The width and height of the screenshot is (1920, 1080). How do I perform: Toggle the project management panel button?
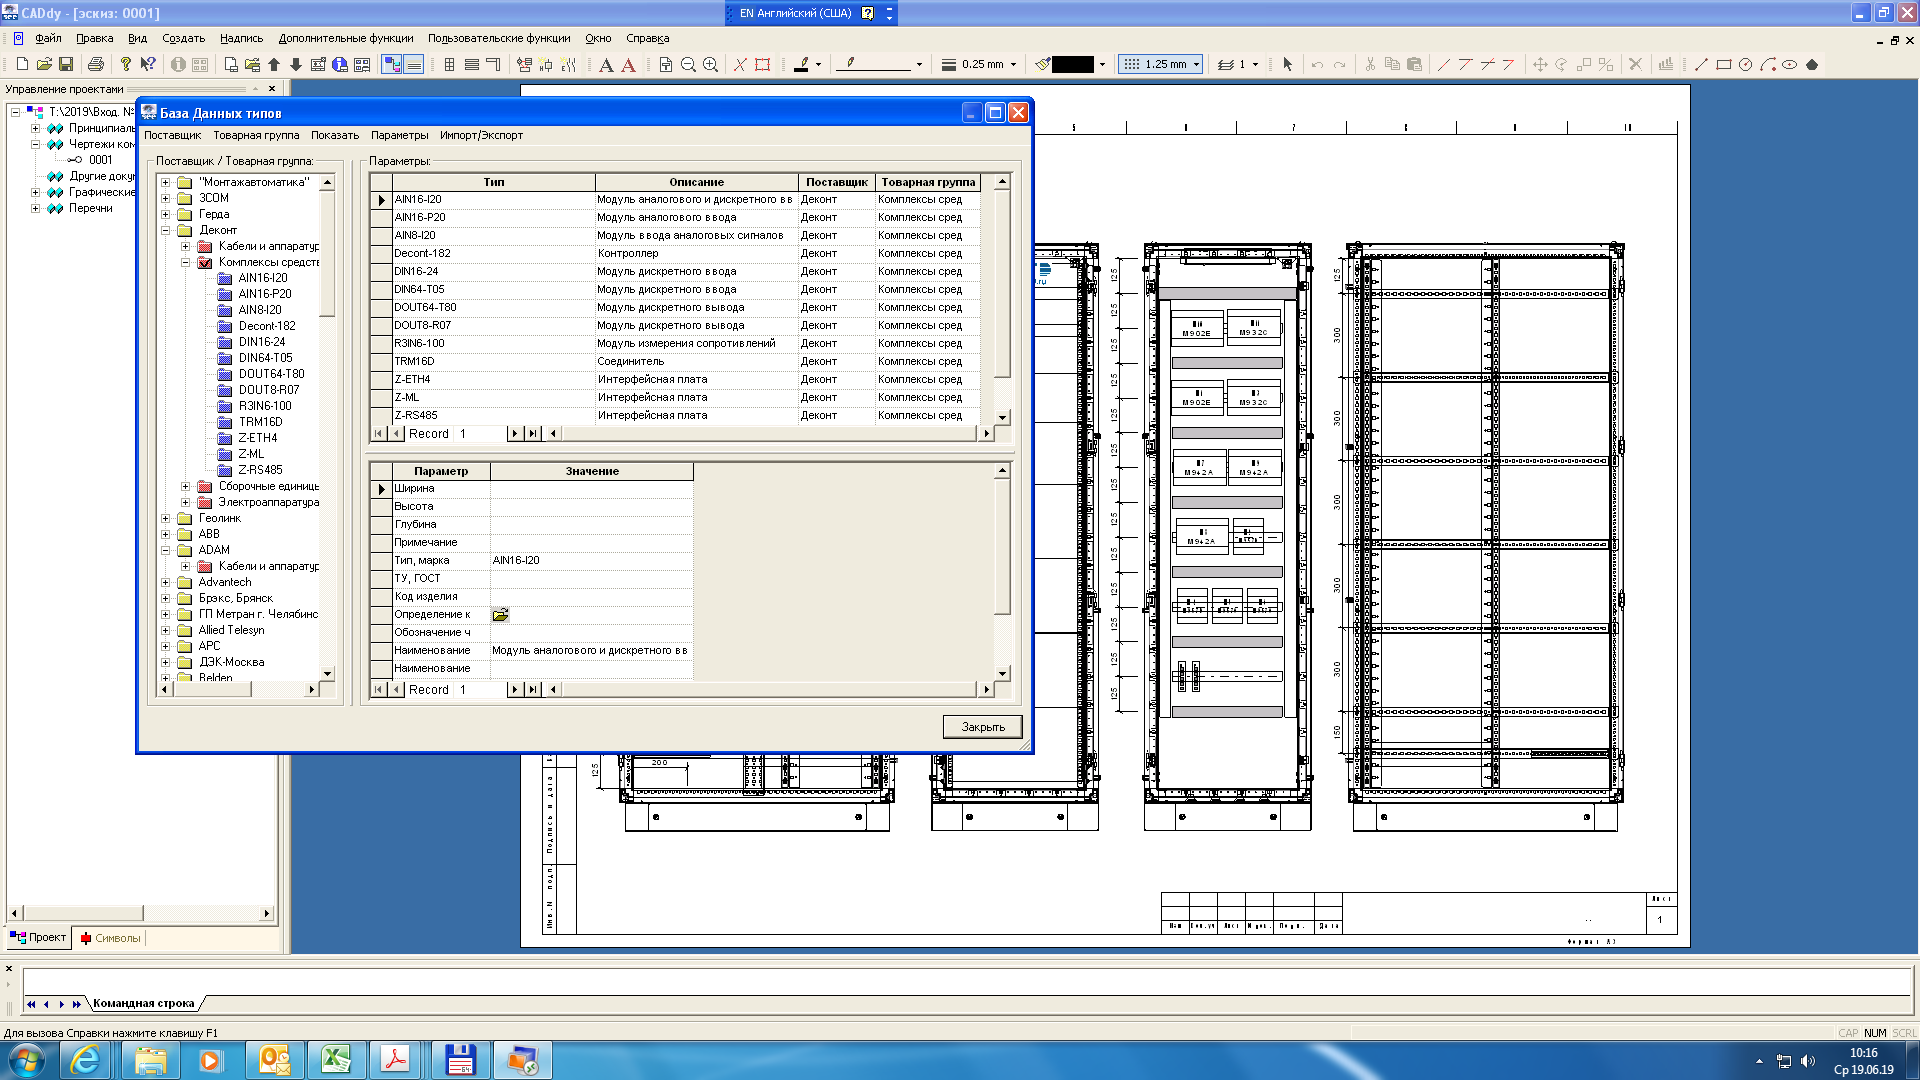[392, 64]
